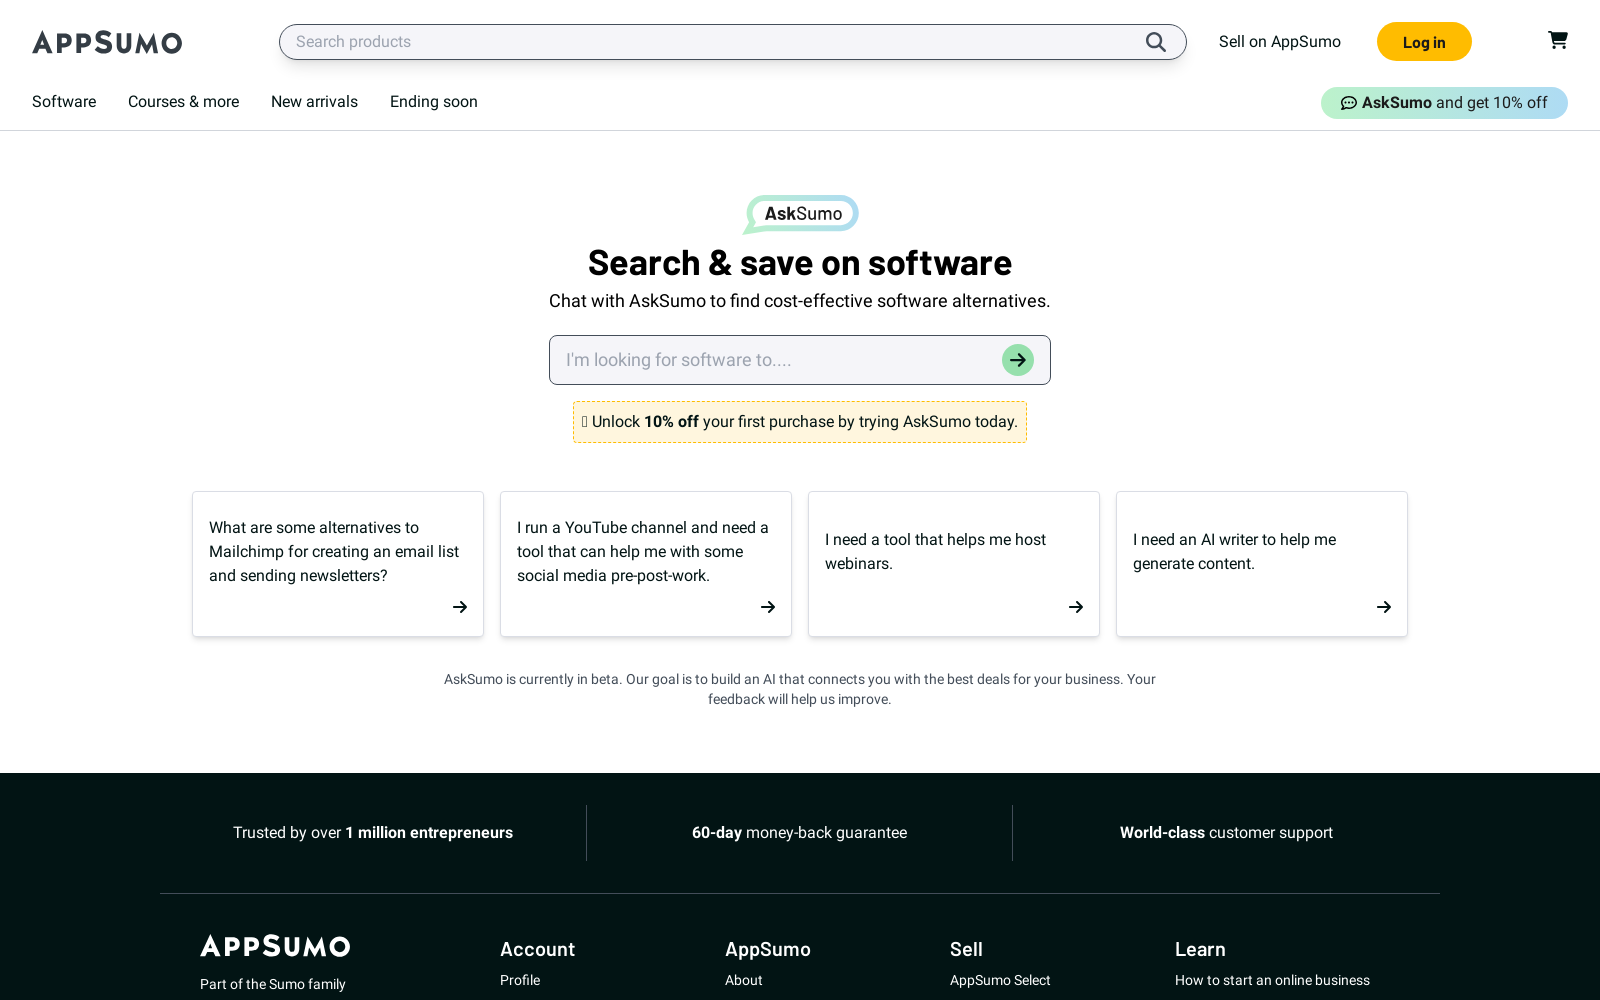Screen dimensions: 1600x1000
Task: Click the arrow on the webinars card
Action: click(1076, 607)
